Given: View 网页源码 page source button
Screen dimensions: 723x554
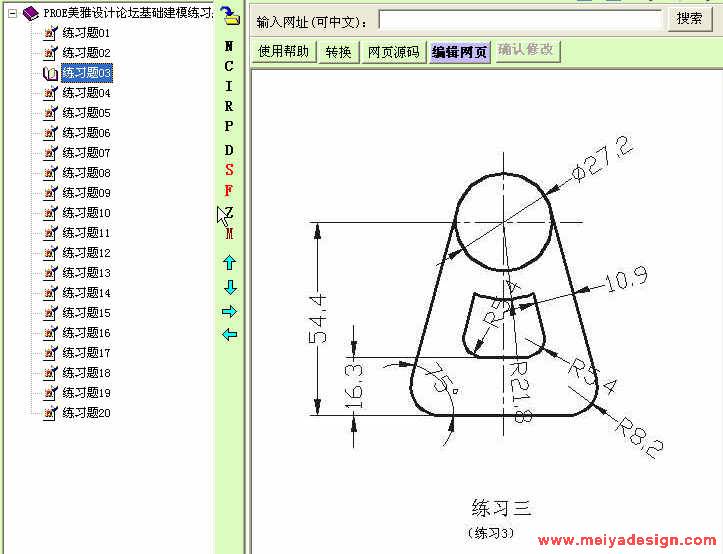Looking at the screenshot, I should [x=393, y=52].
